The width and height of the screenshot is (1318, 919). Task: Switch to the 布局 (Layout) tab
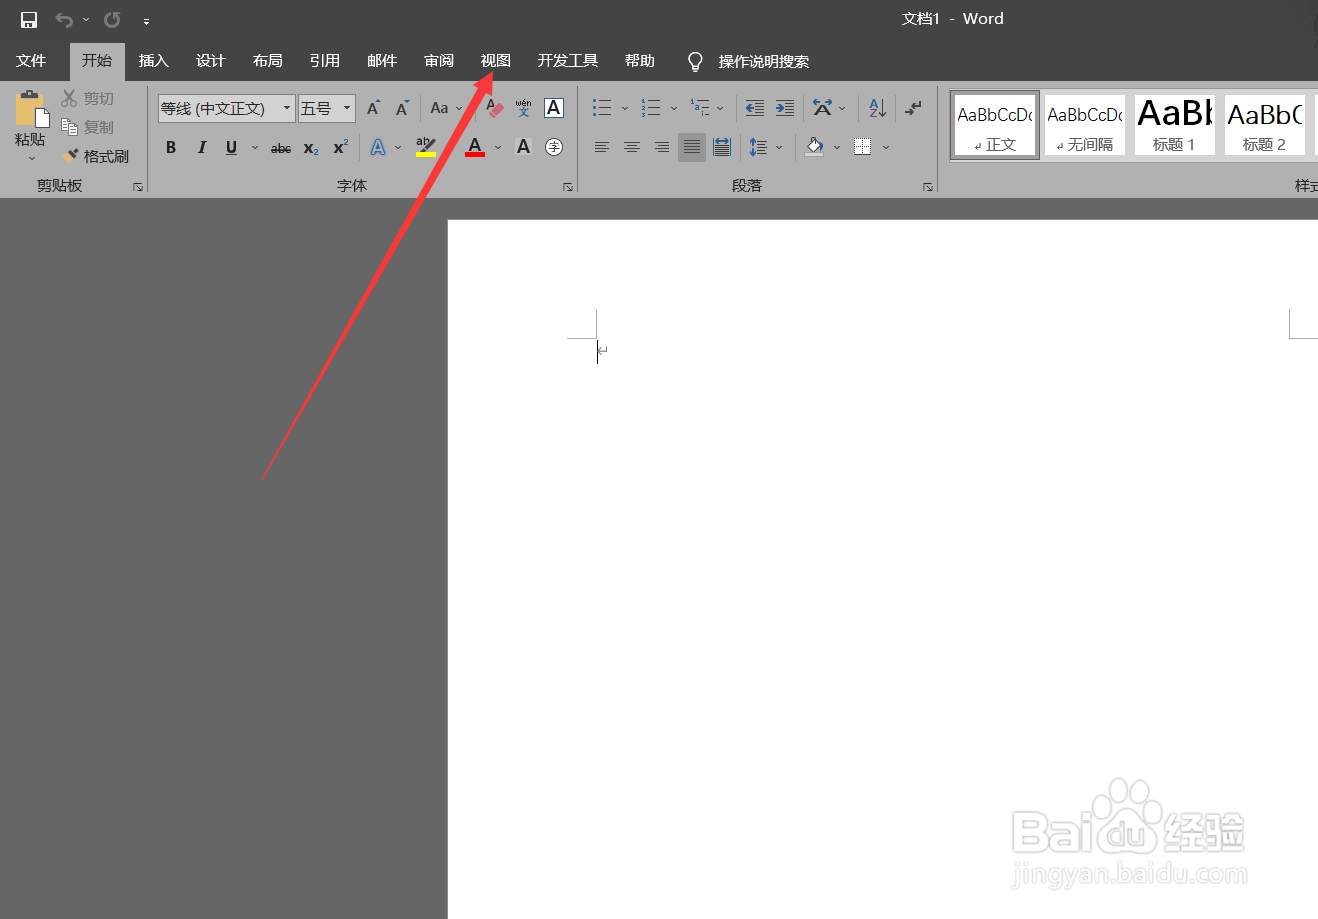[268, 61]
